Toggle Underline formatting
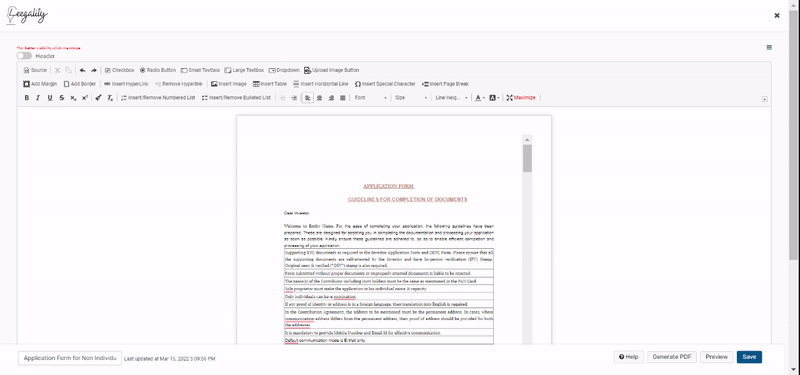Viewport: 800px width, 375px height. coord(50,97)
